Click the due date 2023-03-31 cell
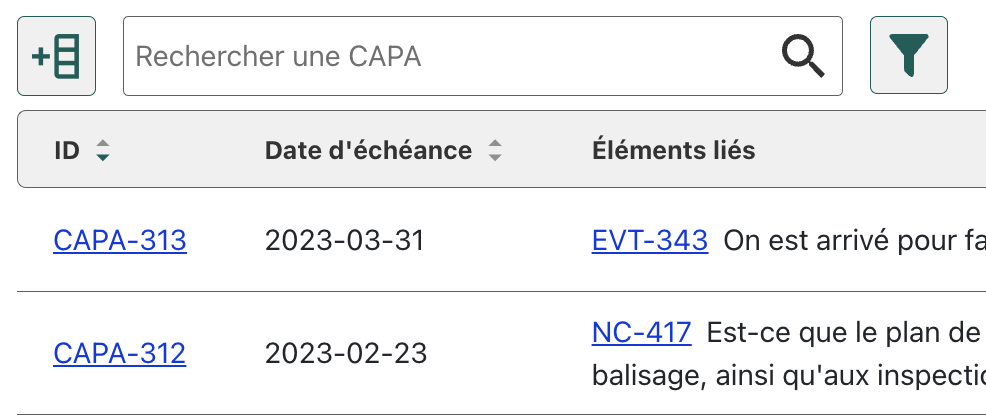The height and width of the screenshot is (416, 986). pyautogui.click(x=344, y=241)
